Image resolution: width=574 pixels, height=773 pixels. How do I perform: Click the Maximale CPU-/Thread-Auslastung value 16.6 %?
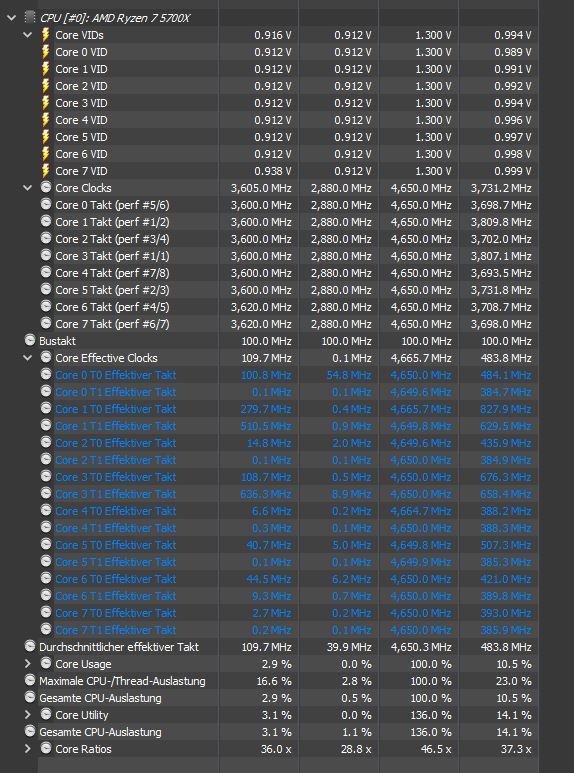274,681
